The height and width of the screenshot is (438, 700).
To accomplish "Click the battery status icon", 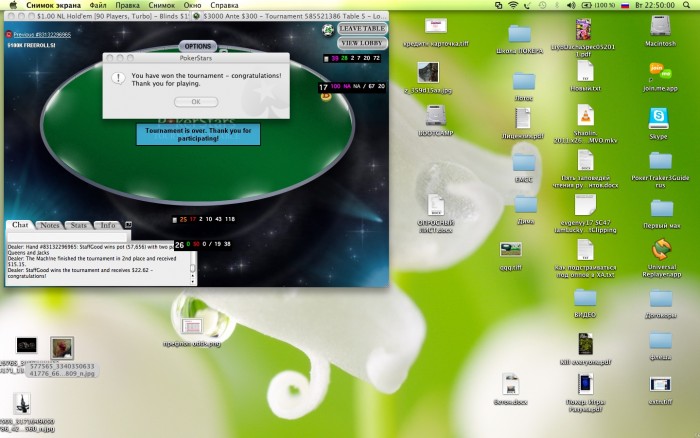I will (x=598, y=5).
